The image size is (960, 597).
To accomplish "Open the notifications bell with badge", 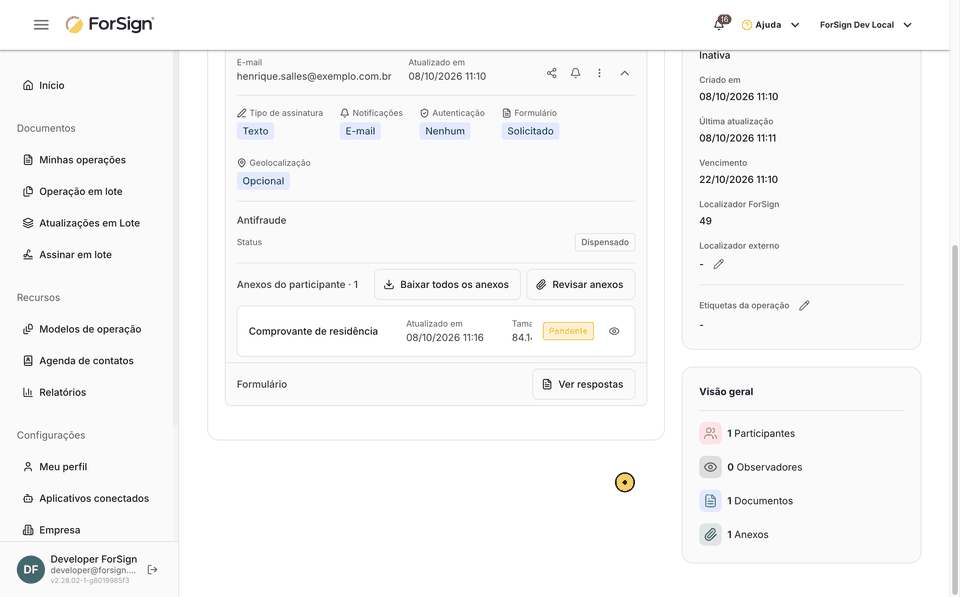I will point(719,24).
